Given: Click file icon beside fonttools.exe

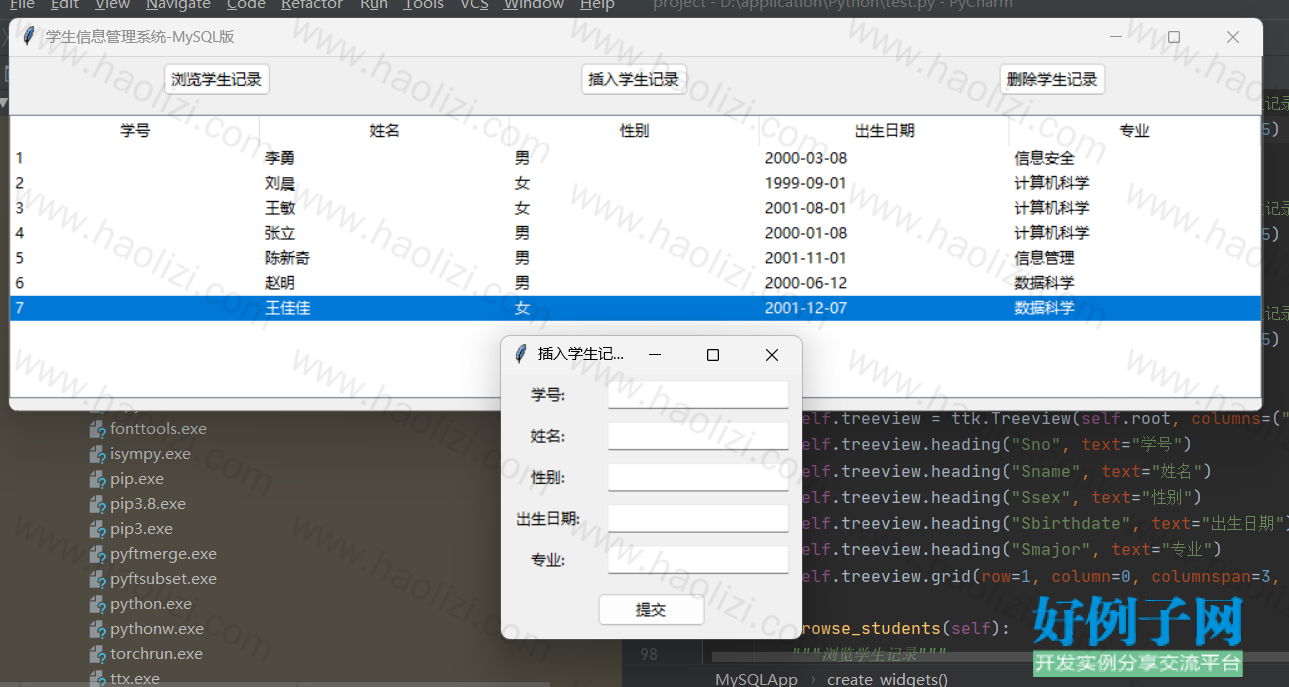Looking at the screenshot, I should 97,429.
